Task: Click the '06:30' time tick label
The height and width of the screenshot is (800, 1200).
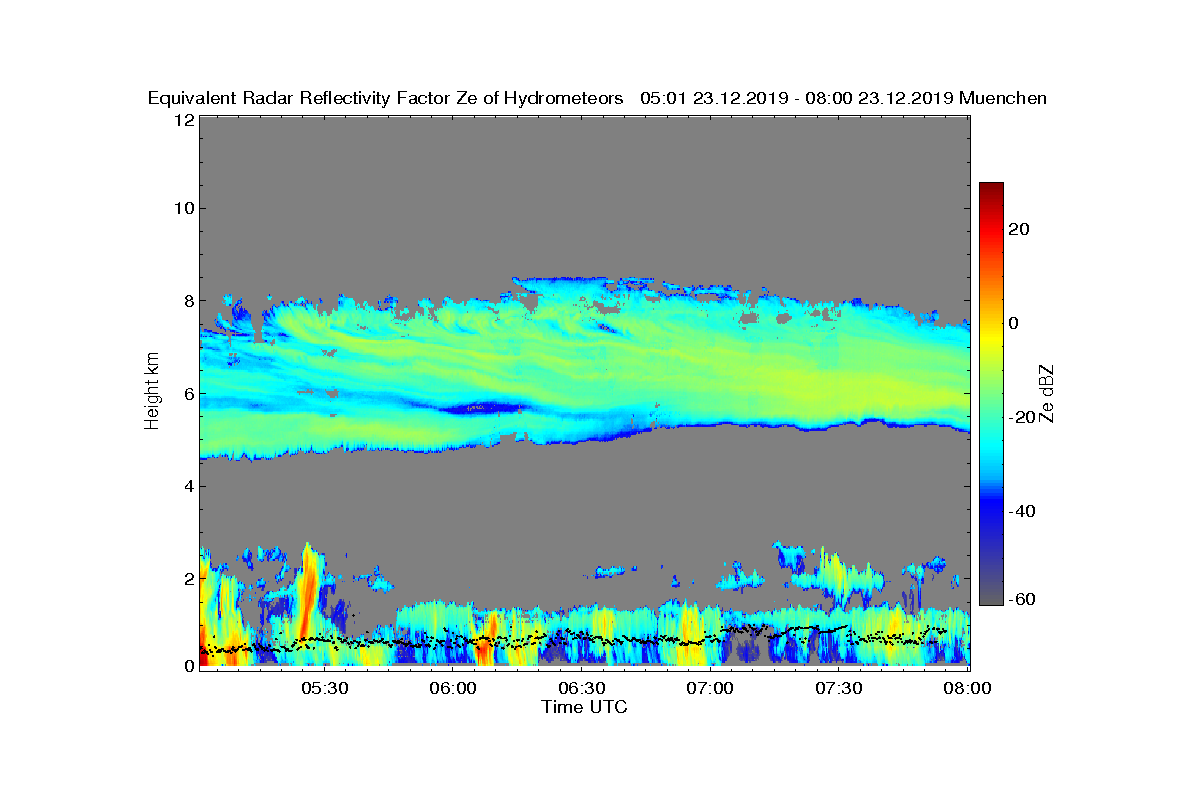Action: (x=582, y=688)
